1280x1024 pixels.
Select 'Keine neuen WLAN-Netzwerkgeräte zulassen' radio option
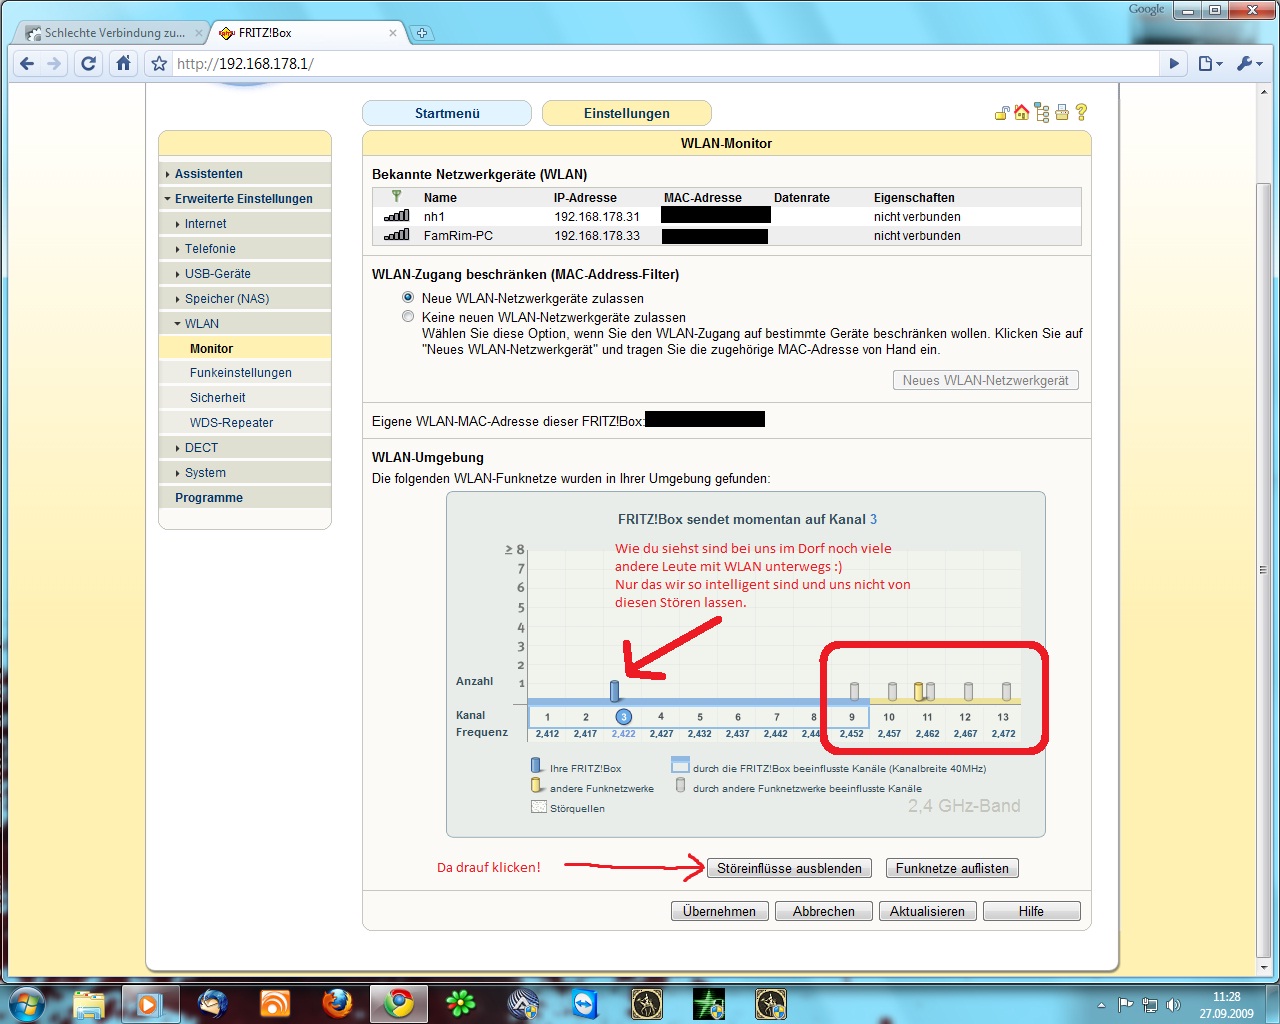coord(408,317)
